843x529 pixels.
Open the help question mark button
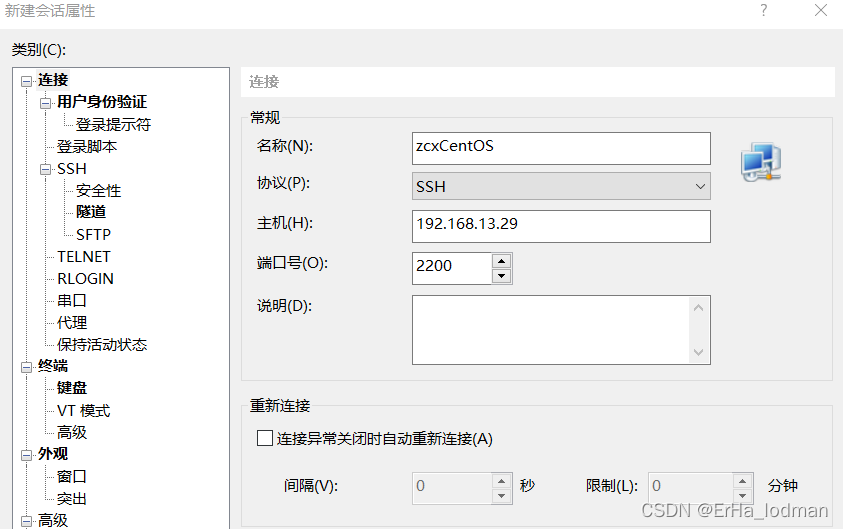point(763,10)
